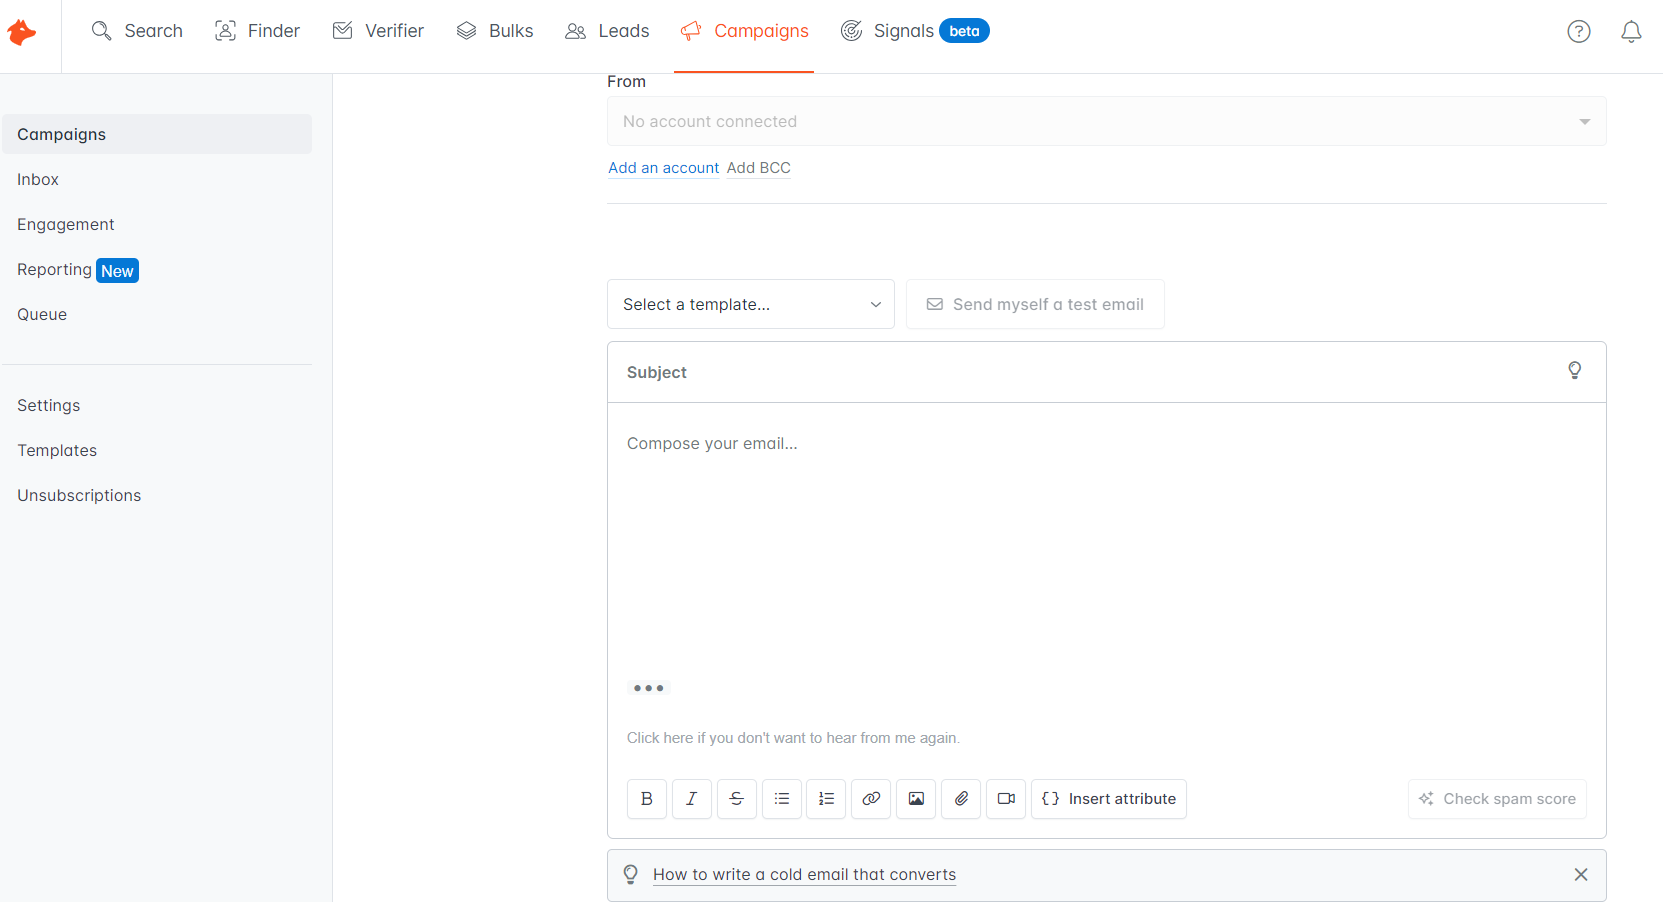Viewport: 1663px width, 902px height.
Task: Dismiss the cold email tip banner
Action: click(x=1581, y=875)
